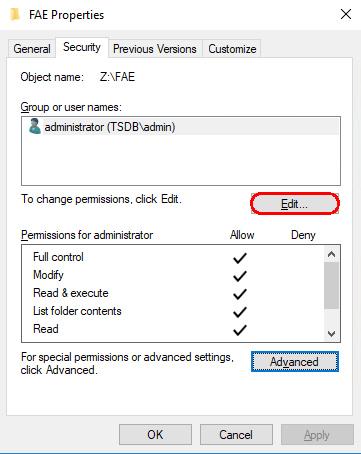Image resolution: width=361 pixels, height=454 pixels.
Task: Click the folder icon in title bar
Action: point(15,15)
